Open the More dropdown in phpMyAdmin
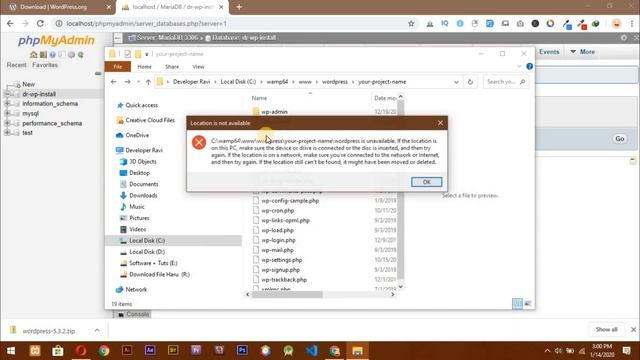Viewport: 640px width, 360px height. (x=582, y=52)
